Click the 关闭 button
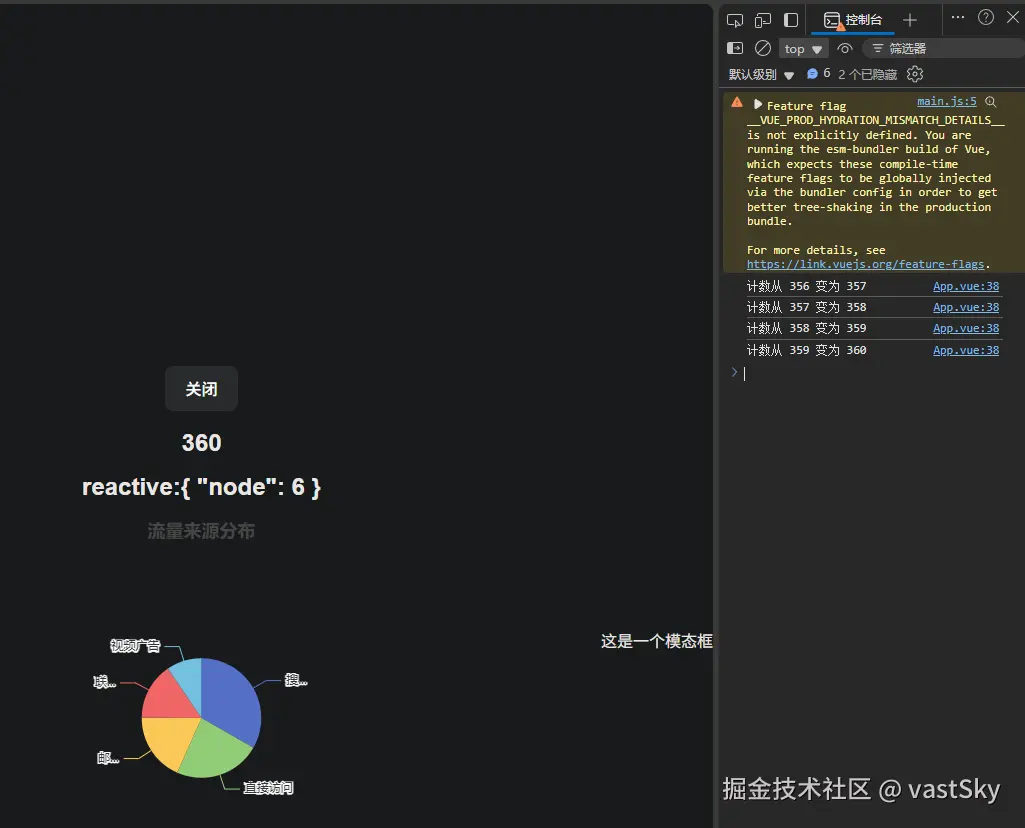Viewport: 1025px width, 828px height. 201,389
